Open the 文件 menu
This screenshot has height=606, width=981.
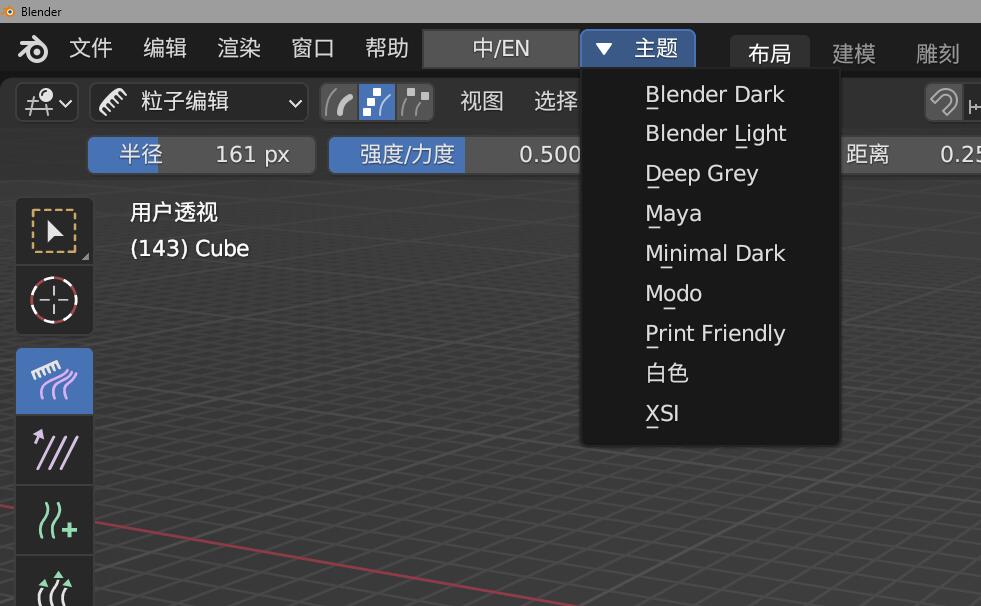click(x=91, y=48)
